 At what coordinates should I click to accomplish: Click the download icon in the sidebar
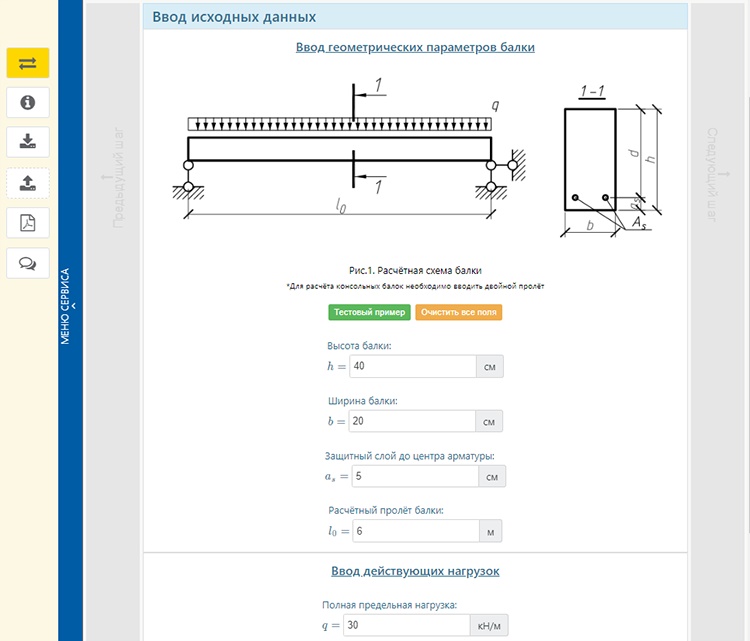click(x=28, y=142)
